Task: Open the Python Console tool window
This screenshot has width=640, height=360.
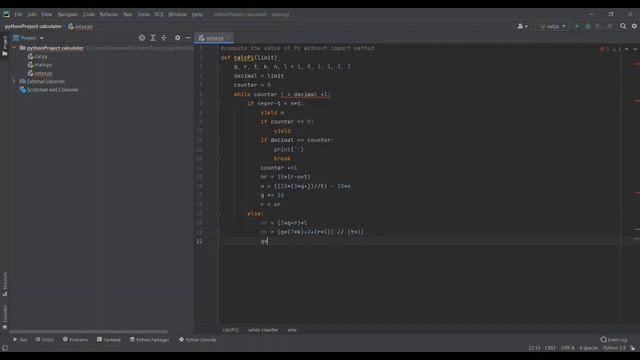Action: coord(198,340)
